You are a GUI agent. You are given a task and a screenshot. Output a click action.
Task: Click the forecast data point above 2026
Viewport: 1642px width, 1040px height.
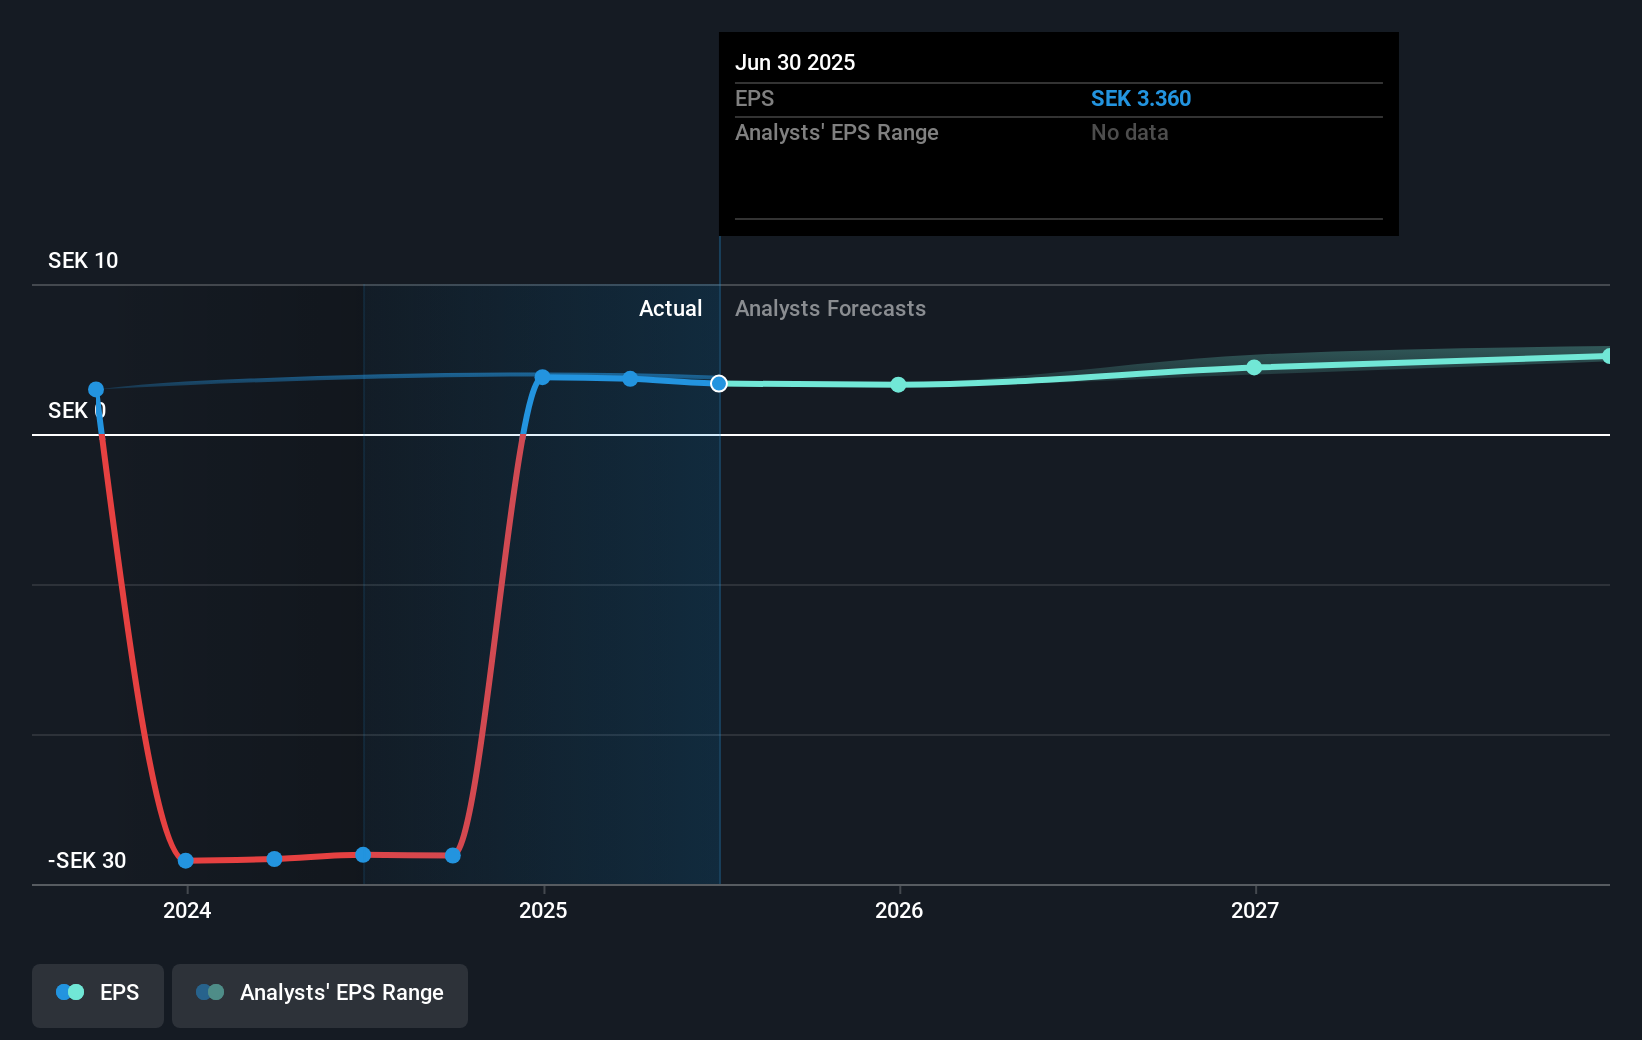click(x=898, y=385)
